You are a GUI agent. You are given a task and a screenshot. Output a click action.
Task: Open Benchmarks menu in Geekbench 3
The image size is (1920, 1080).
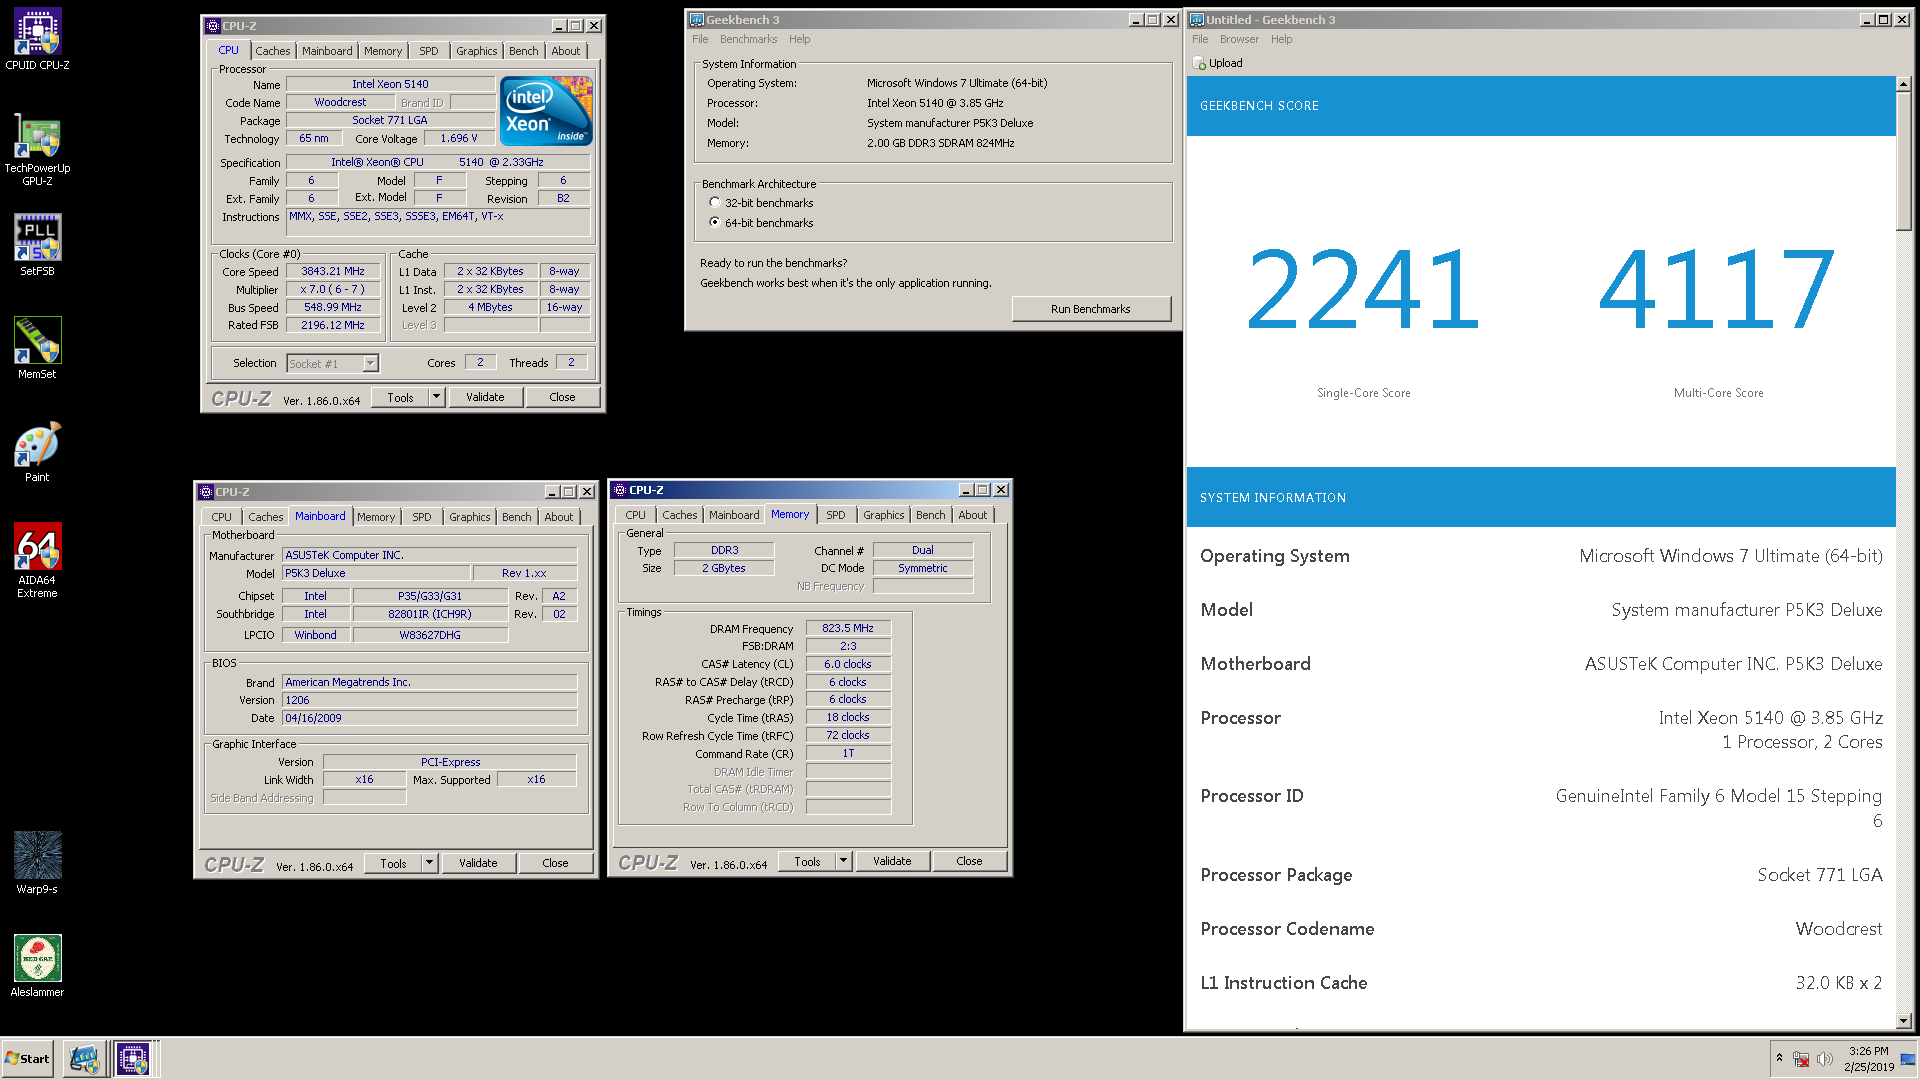[x=748, y=40]
